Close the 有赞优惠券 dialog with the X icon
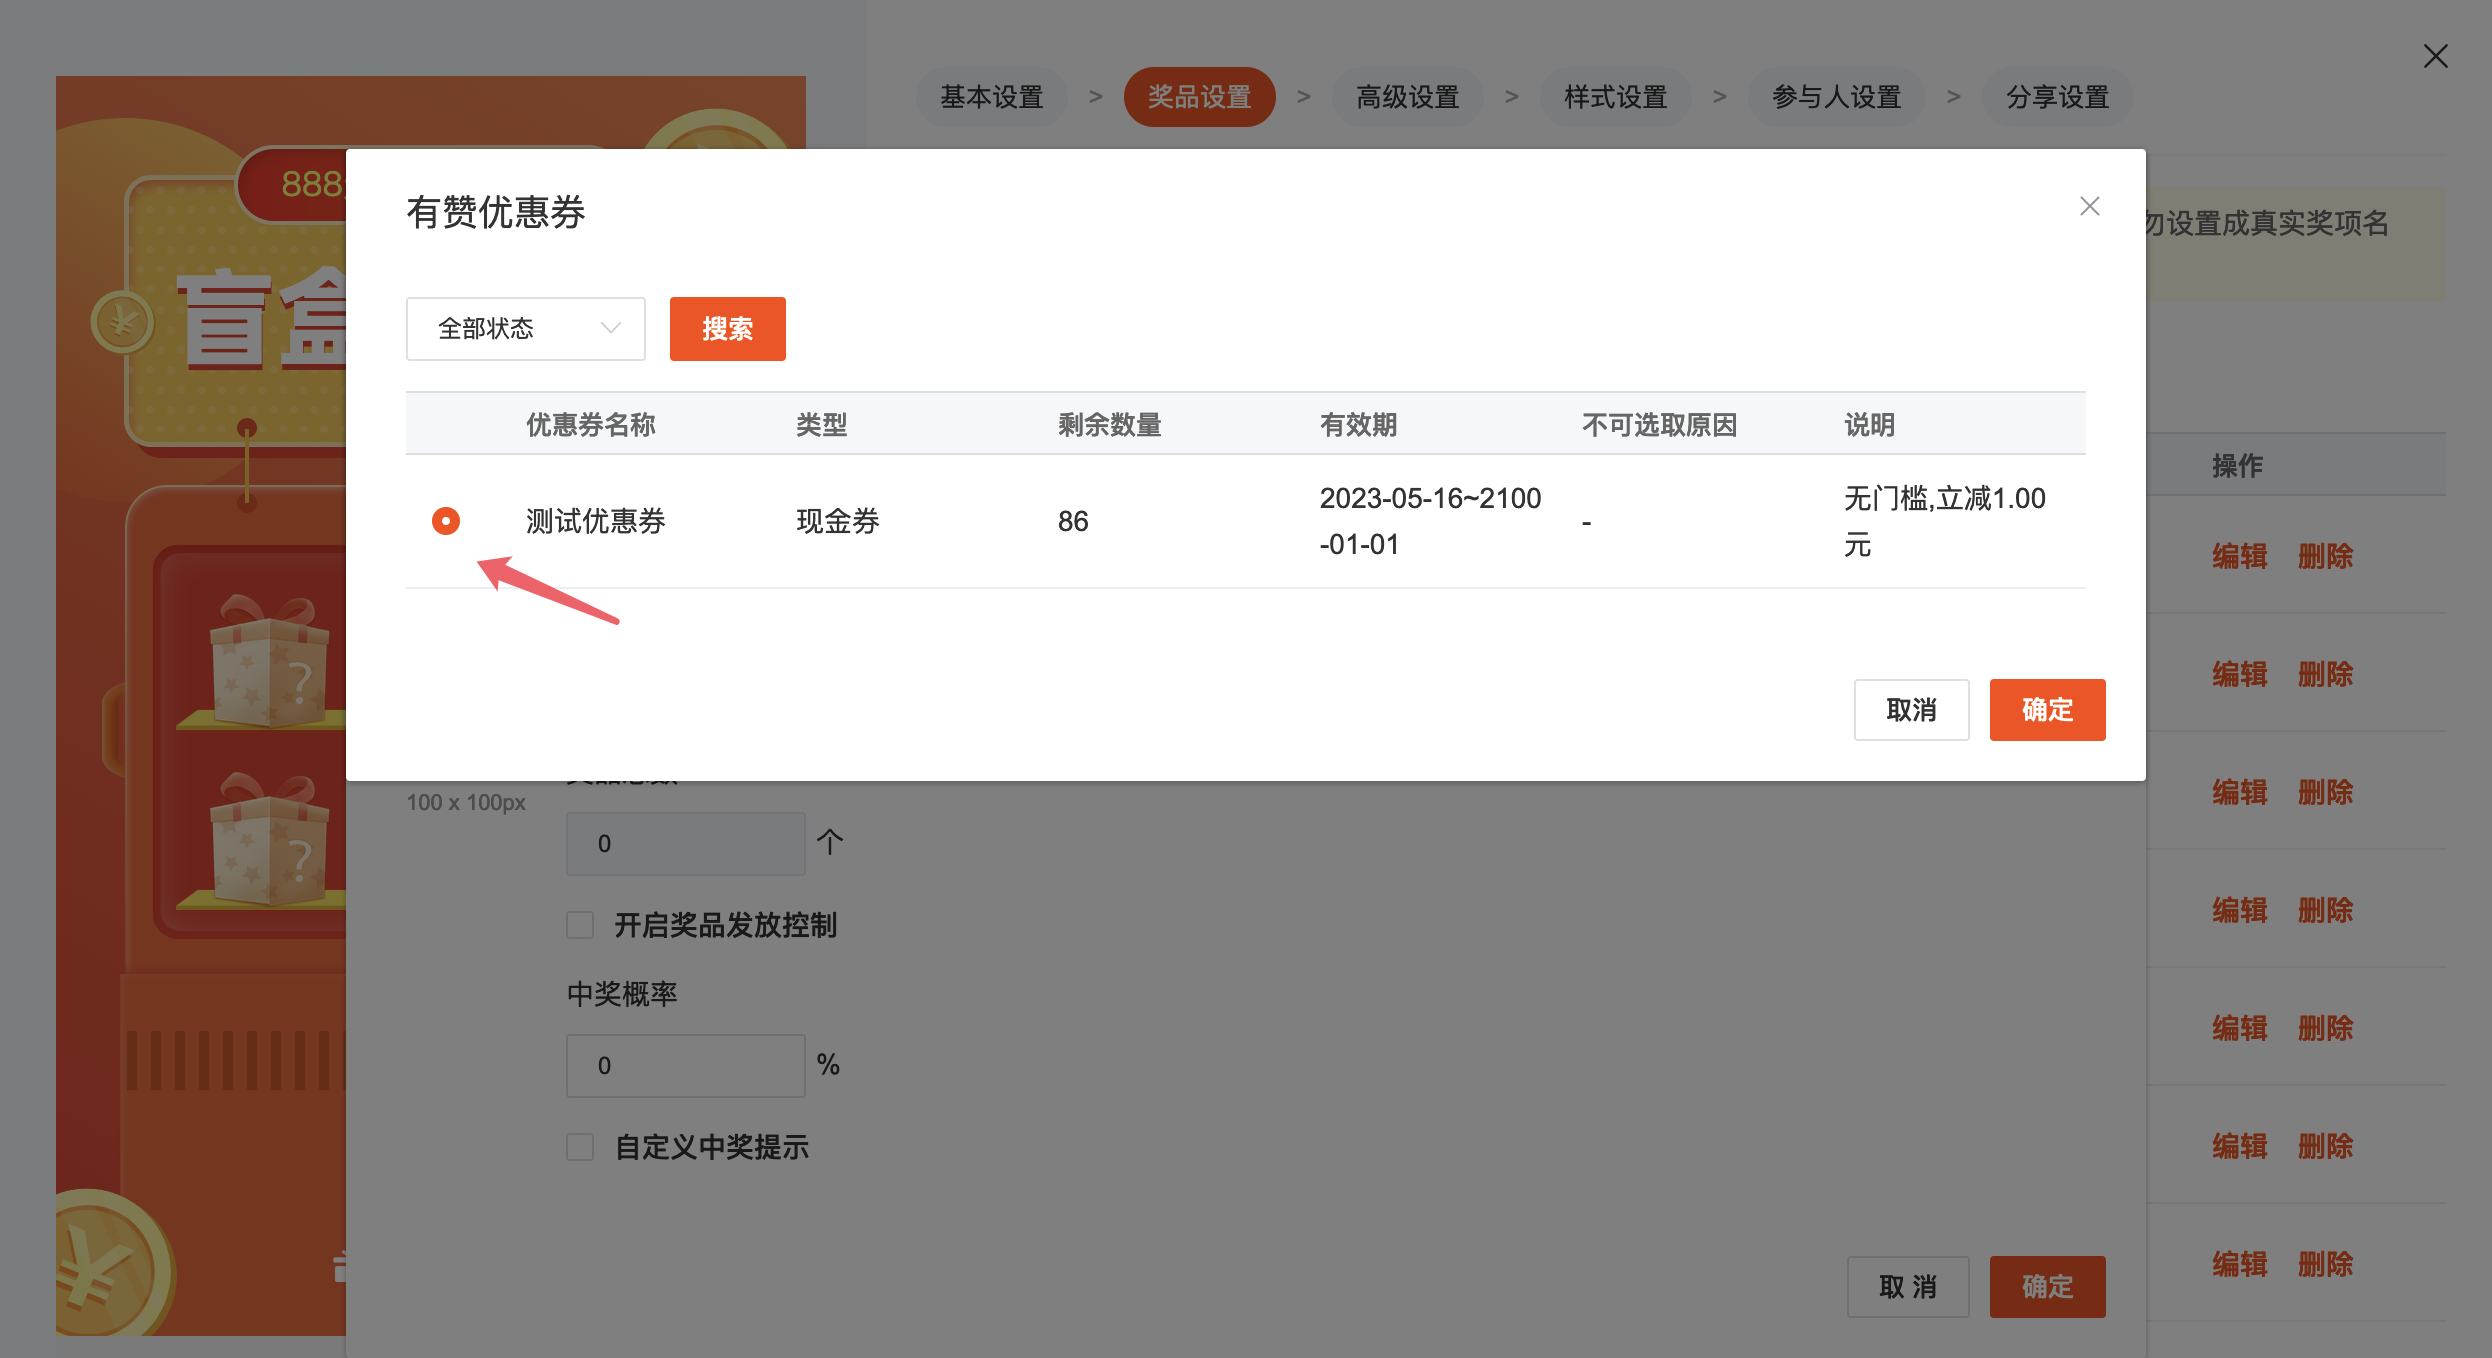Image resolution: width=2492 pixels, height=1358 pixels. coord(2089,206)
